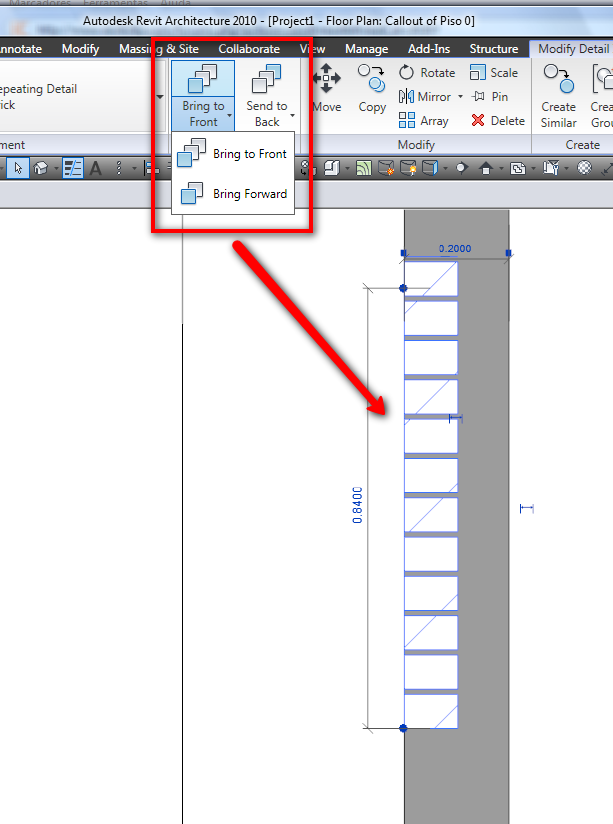The height and width of the screenshot is (824, 613).
Task: Expand the plan views icon dropdown arrow
Action: (x=533, y=168)
